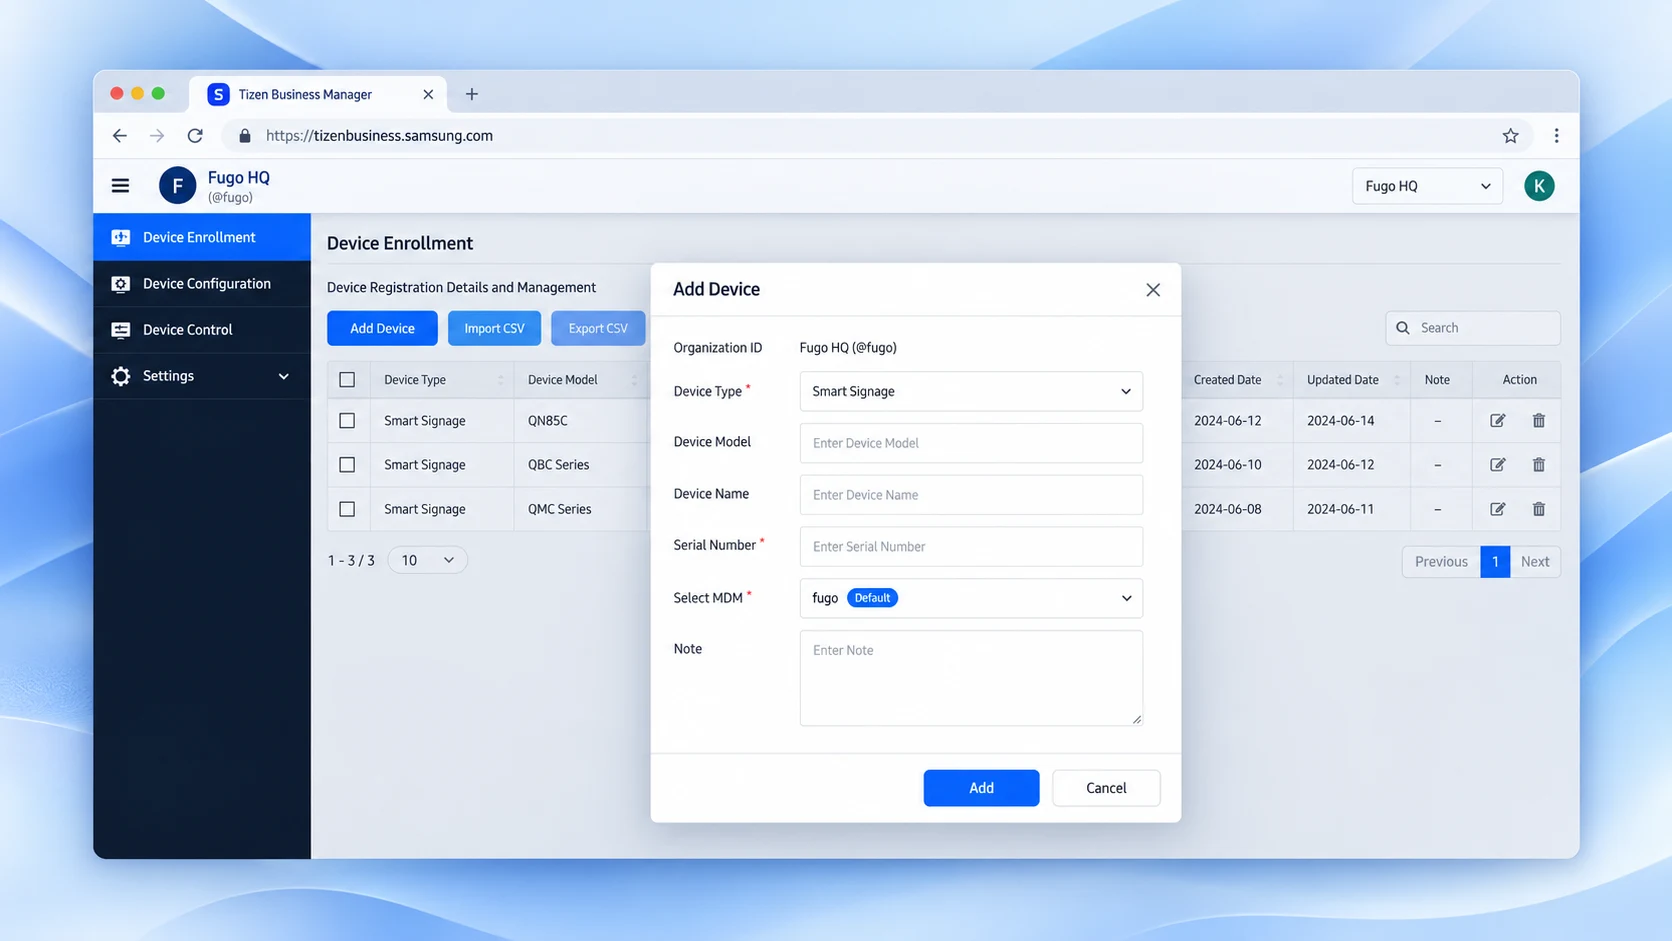The height and width of the screenshot is (941, 1672).
Task: Focus the Enter Device Model field
Action: (971, 443)
